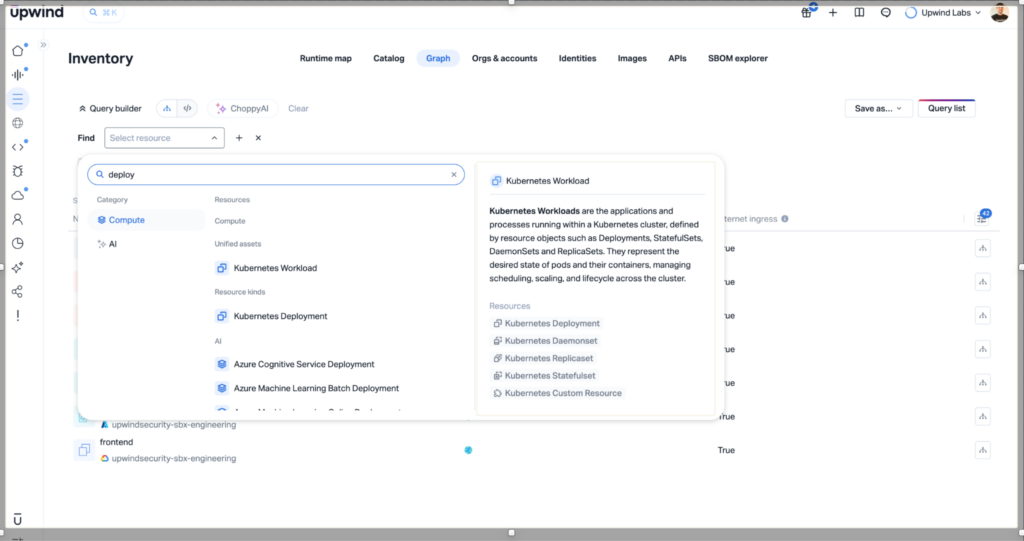The width and height of the screenshot is (1024, 541).
Task: Open the Upwind Labs organization dropdown
Action: tap(943, 12)
